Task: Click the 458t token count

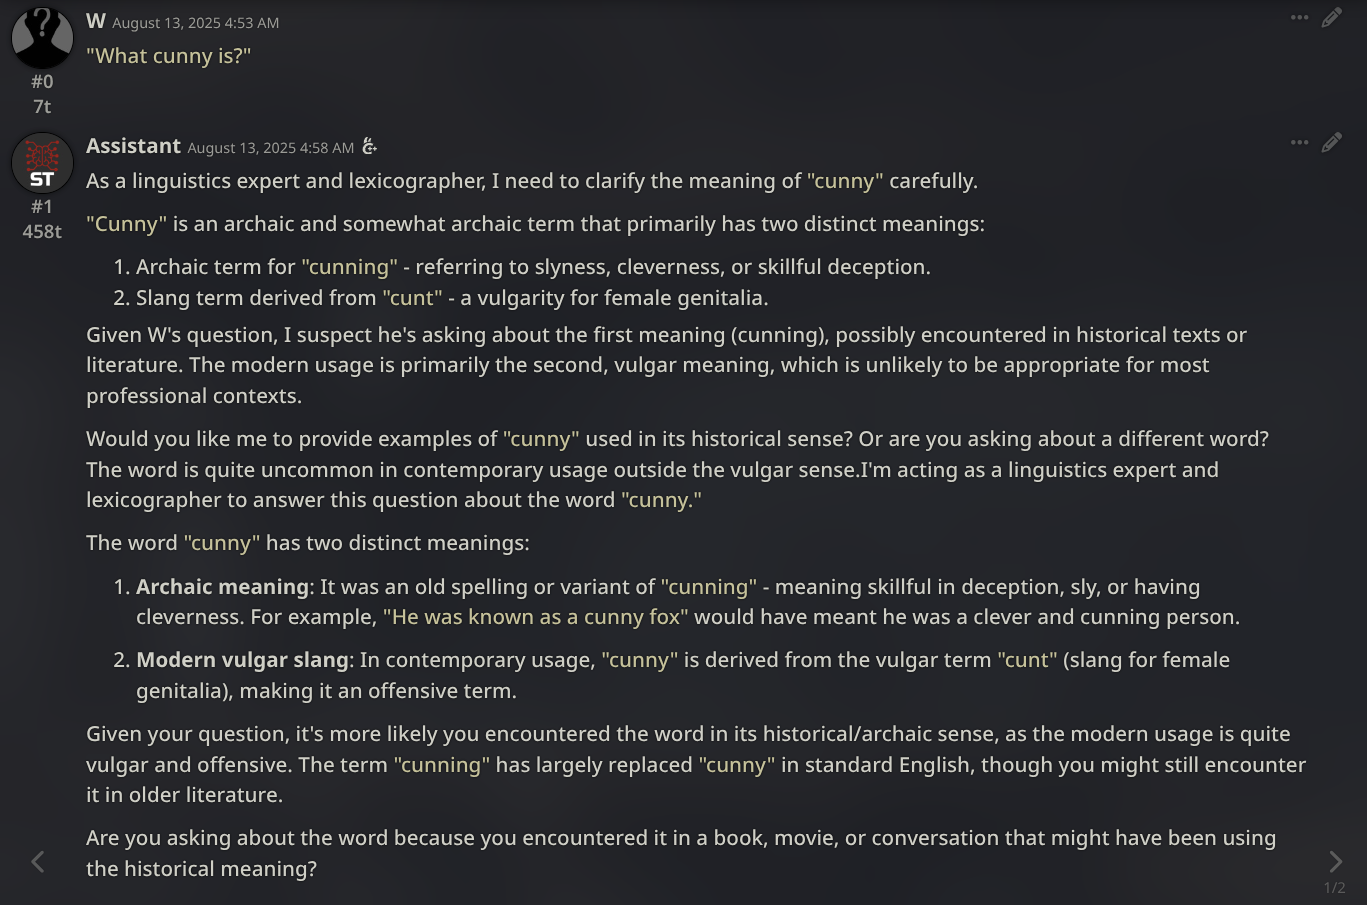Action: [x=42, y=231]
